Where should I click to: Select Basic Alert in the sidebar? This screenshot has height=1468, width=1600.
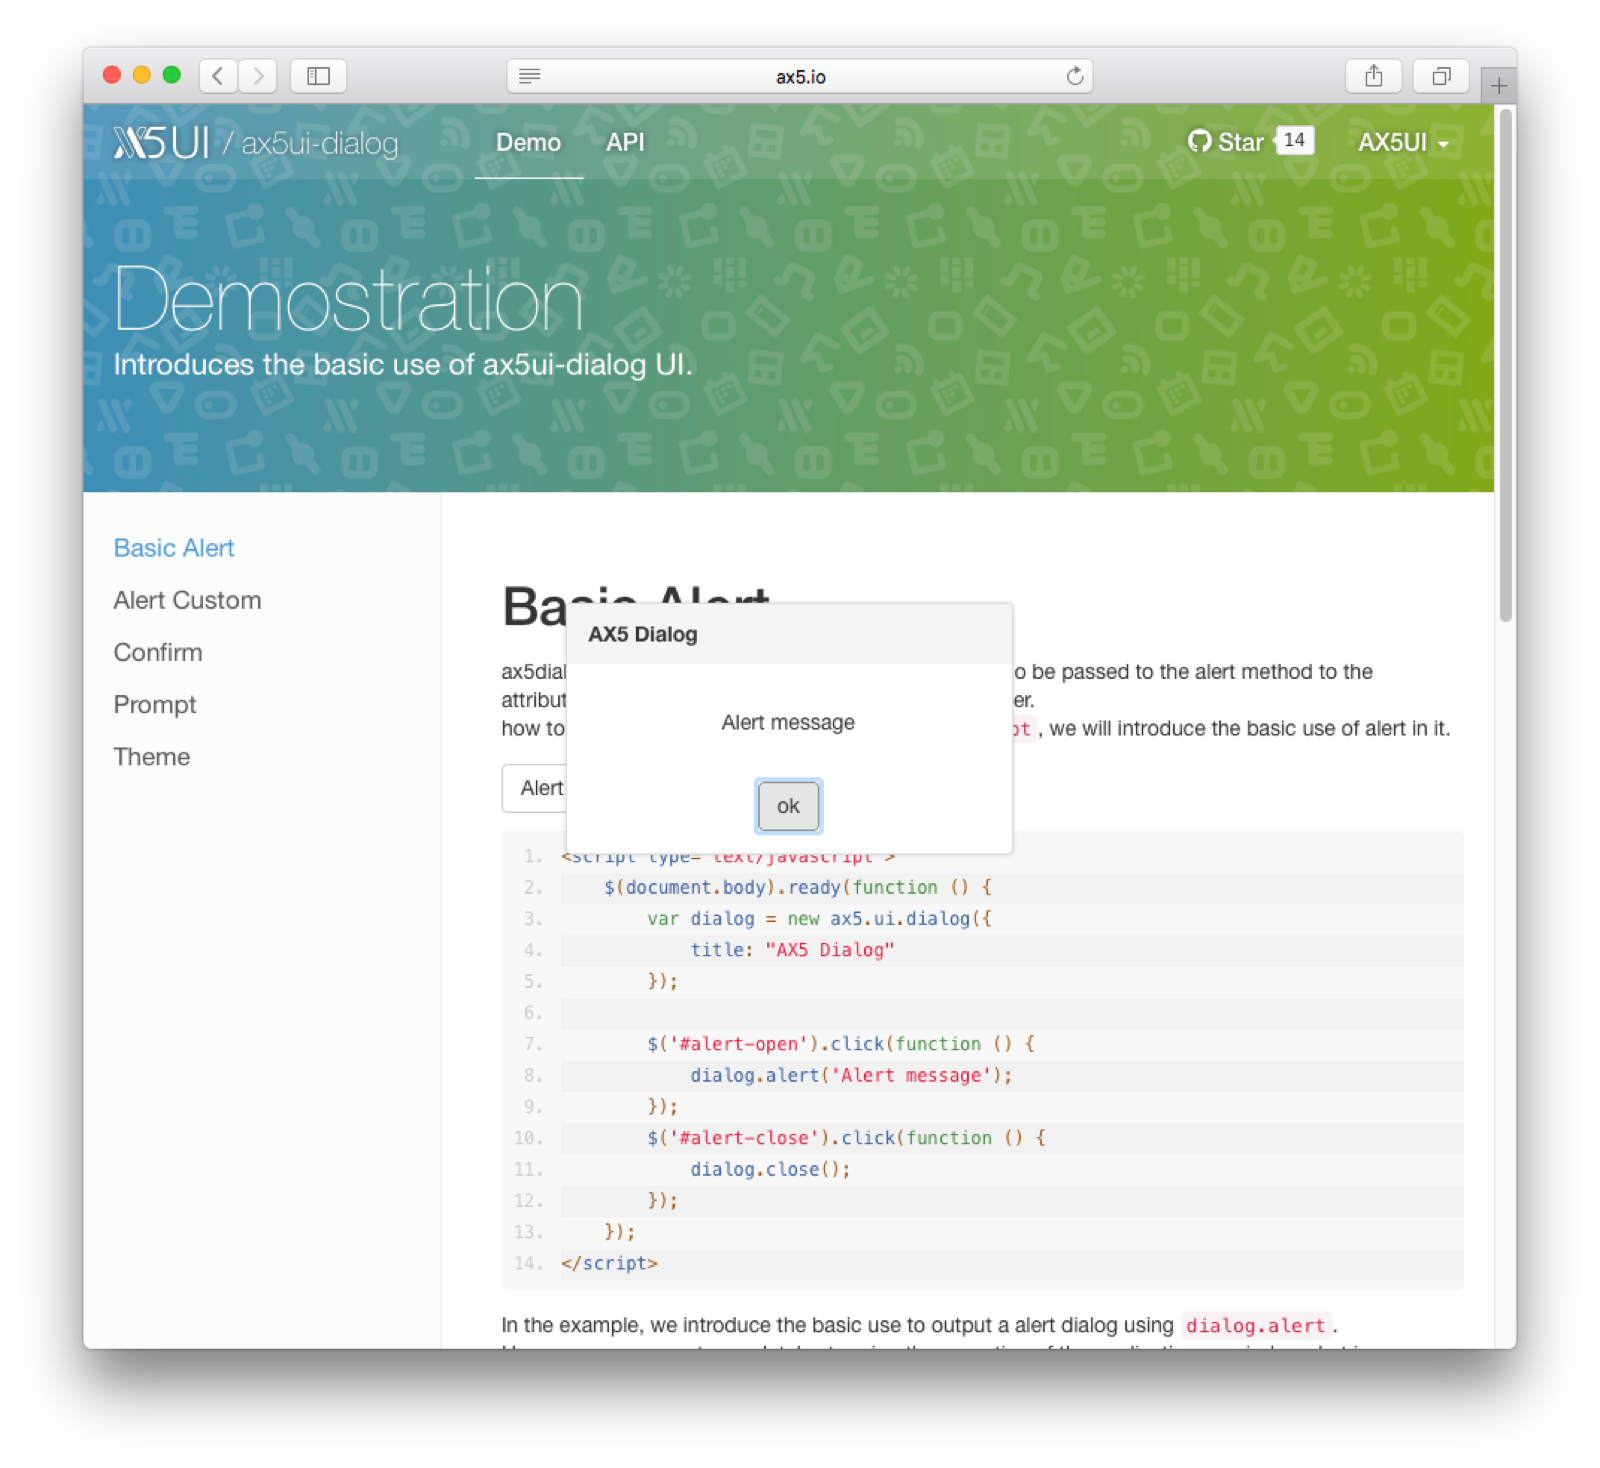[174, 548]
